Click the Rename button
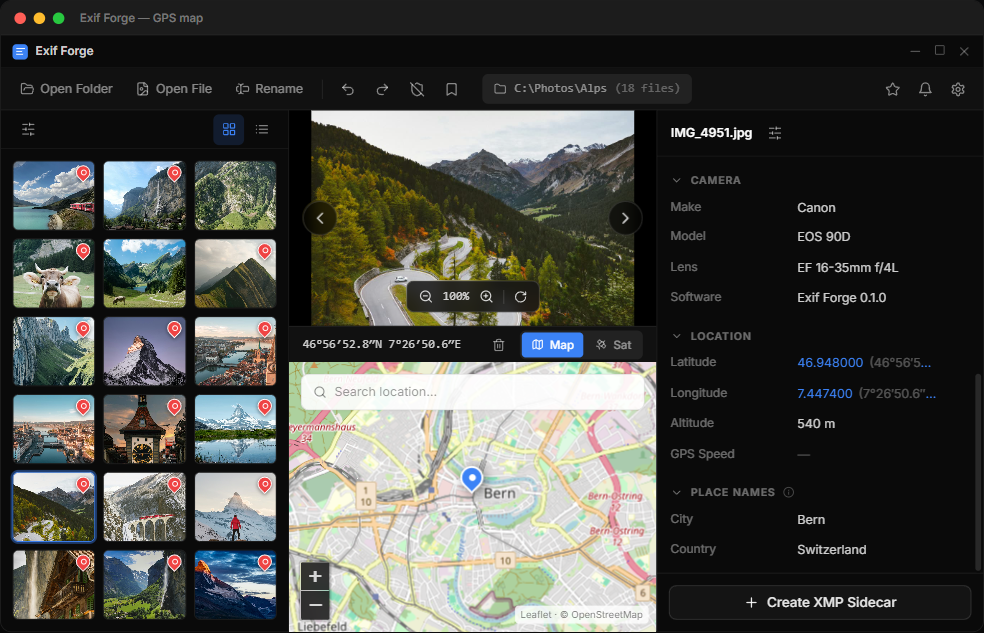The height and width of the screenshot is (633, 984). coord(269,89)
